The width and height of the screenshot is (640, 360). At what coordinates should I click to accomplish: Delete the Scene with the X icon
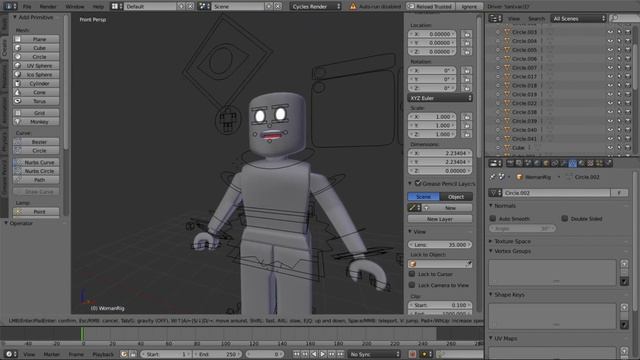[x=278, y=7]
